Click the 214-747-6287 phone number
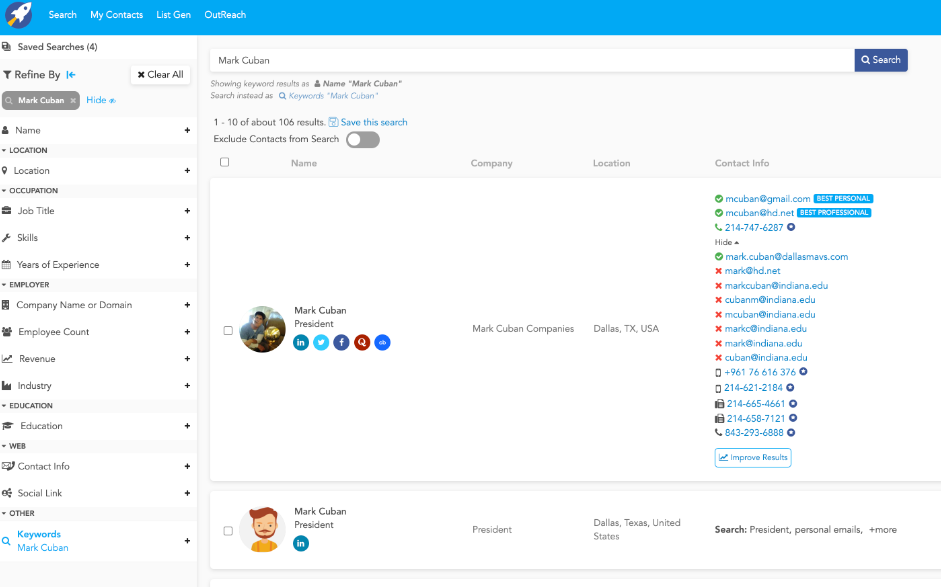 click(754, 227)
